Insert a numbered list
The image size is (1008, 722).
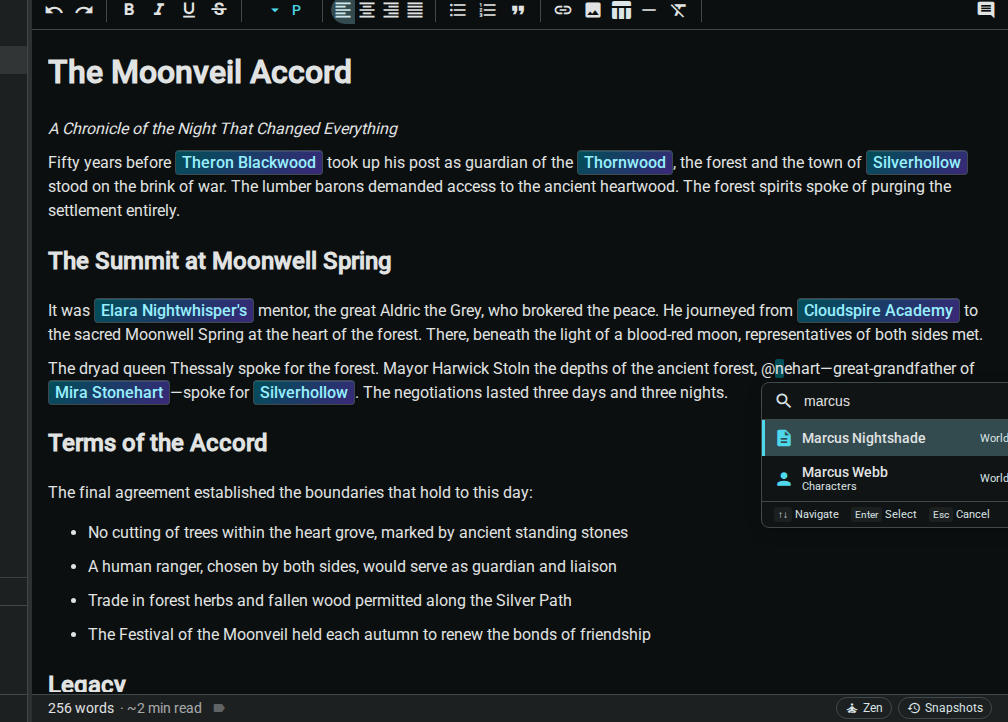click(x=488, y=10)
